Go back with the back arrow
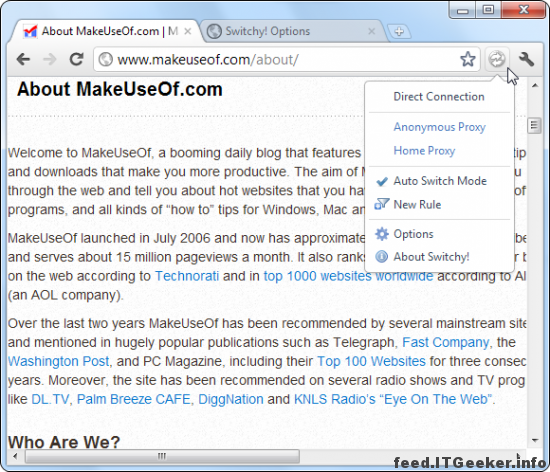The width and height of the screenshot is (550, 472). coord(23,59)
